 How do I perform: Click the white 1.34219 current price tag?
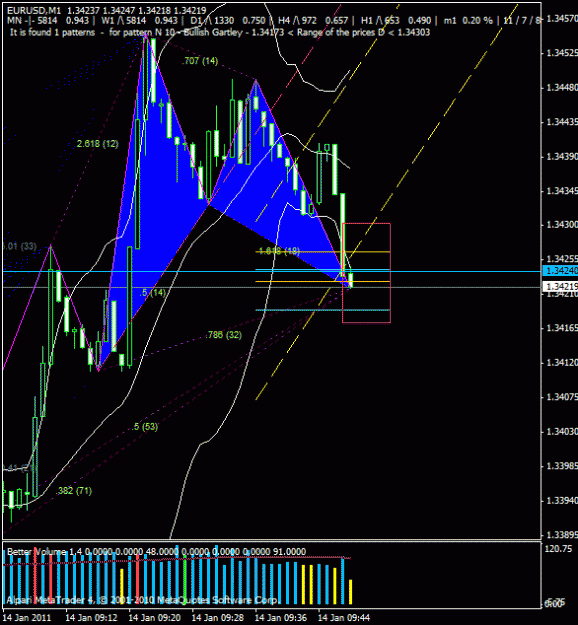pos(560,287)
